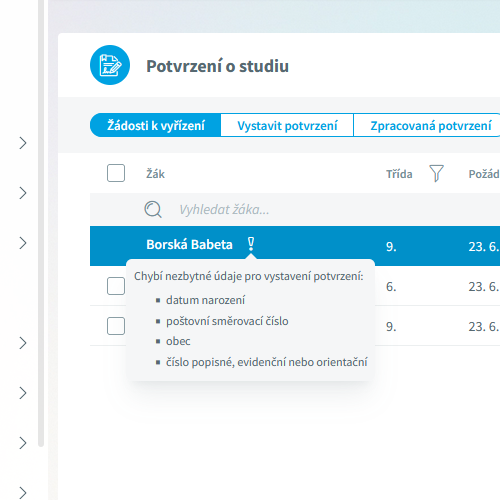Select the Borská Babeta row
This screenshot has width=500, height=500.
tap(295, 246)
